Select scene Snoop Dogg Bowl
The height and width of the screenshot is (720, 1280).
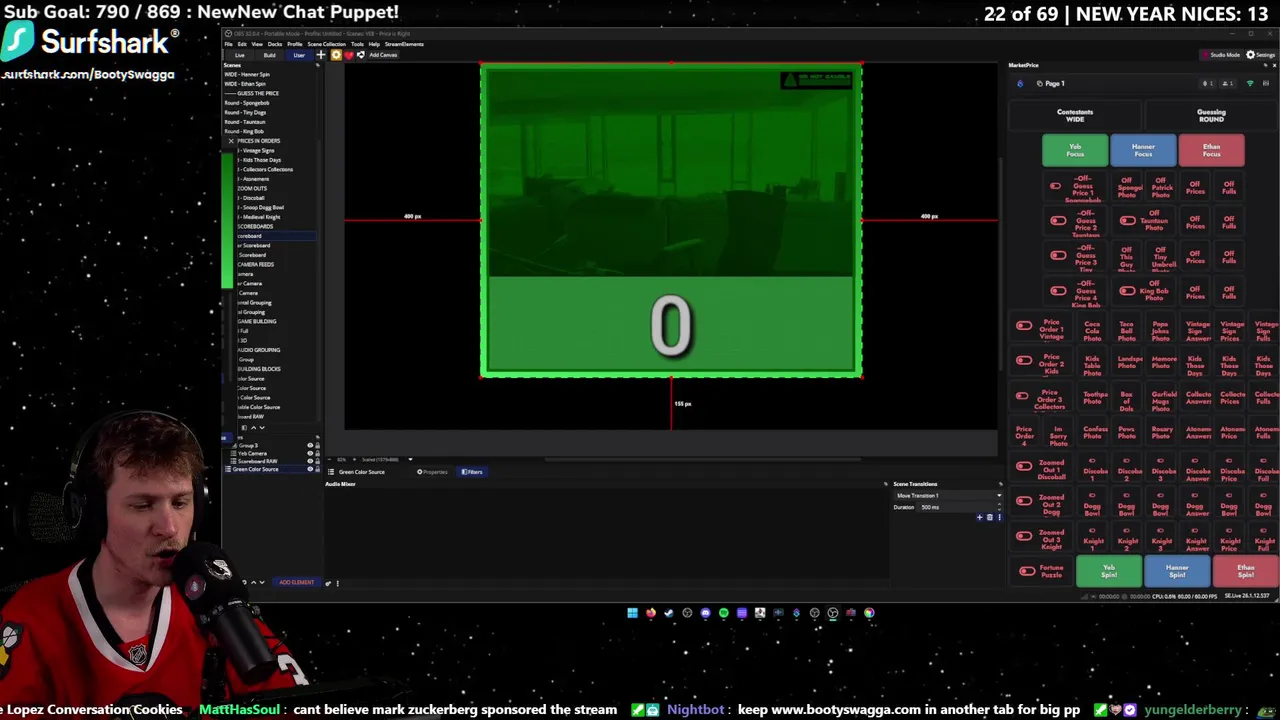click(x=263, y=207)
